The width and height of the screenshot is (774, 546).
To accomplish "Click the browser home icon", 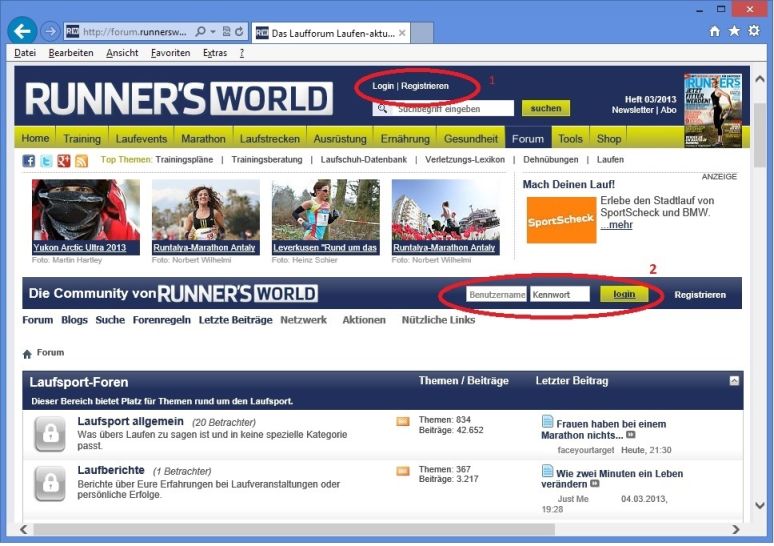I will pyautogui.click(x=714, y=31).
